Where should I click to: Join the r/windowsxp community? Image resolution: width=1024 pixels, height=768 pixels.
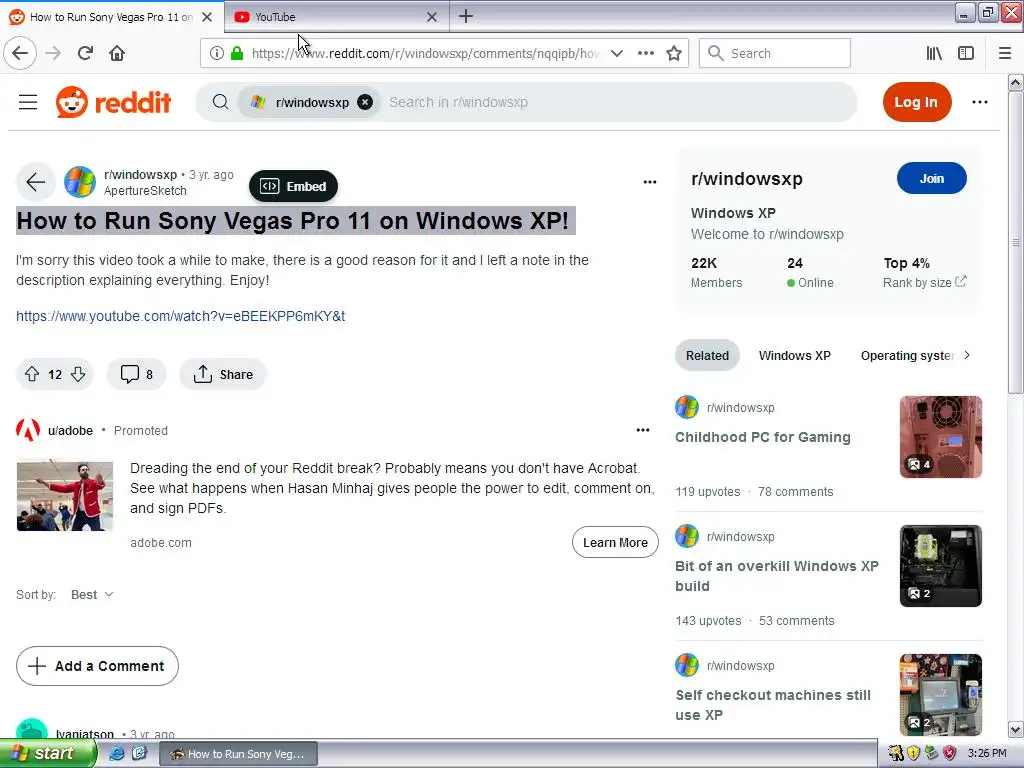(932, 178)
